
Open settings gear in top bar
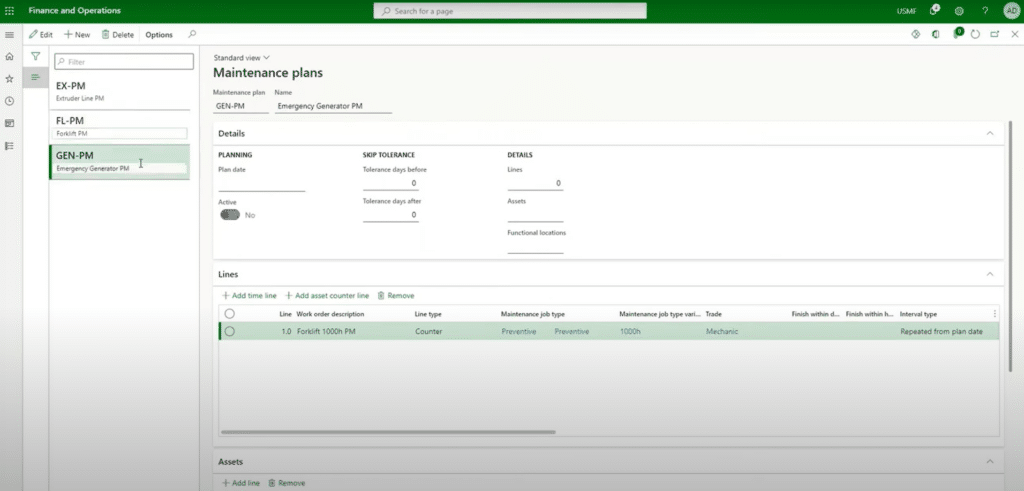pos(959,11)
